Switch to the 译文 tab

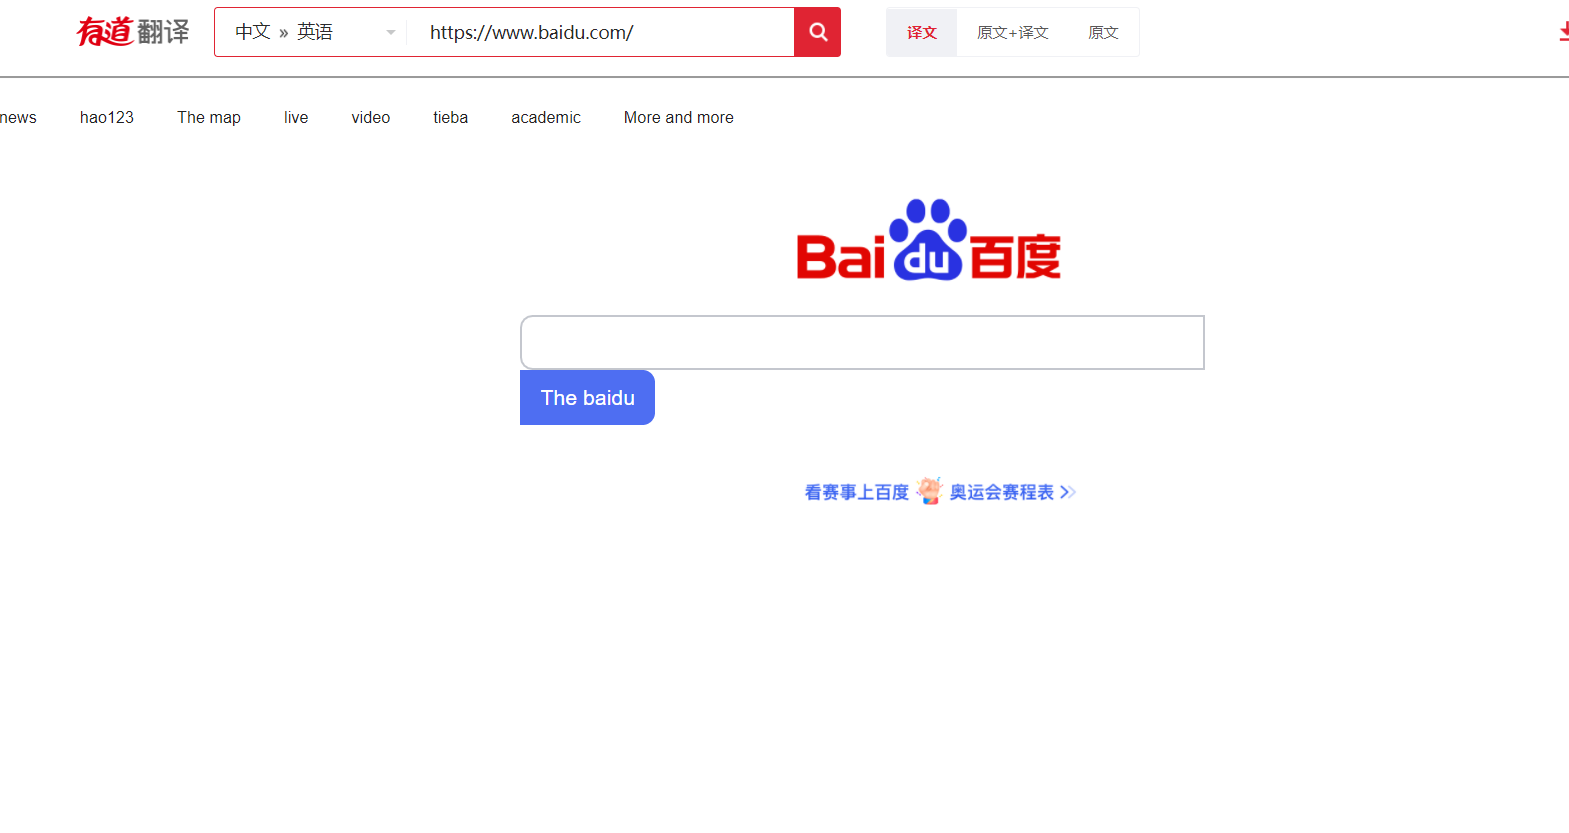922,32
